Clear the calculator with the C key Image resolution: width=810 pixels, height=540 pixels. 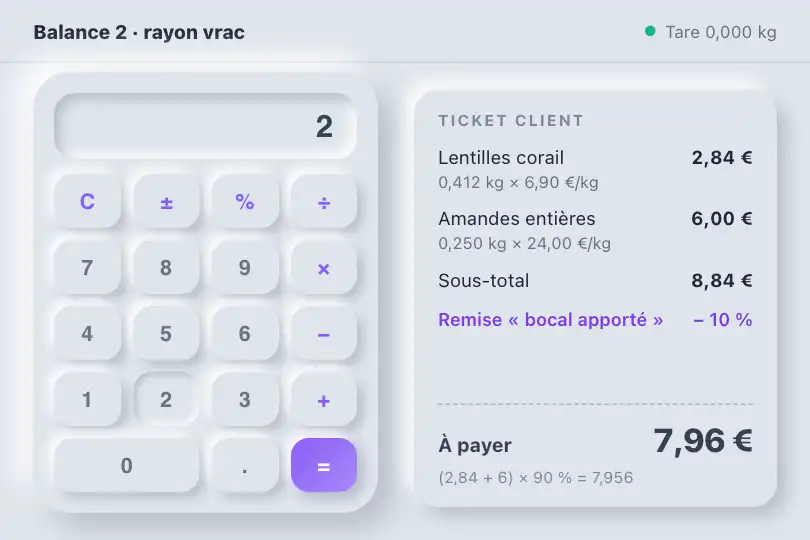point(87,202)
